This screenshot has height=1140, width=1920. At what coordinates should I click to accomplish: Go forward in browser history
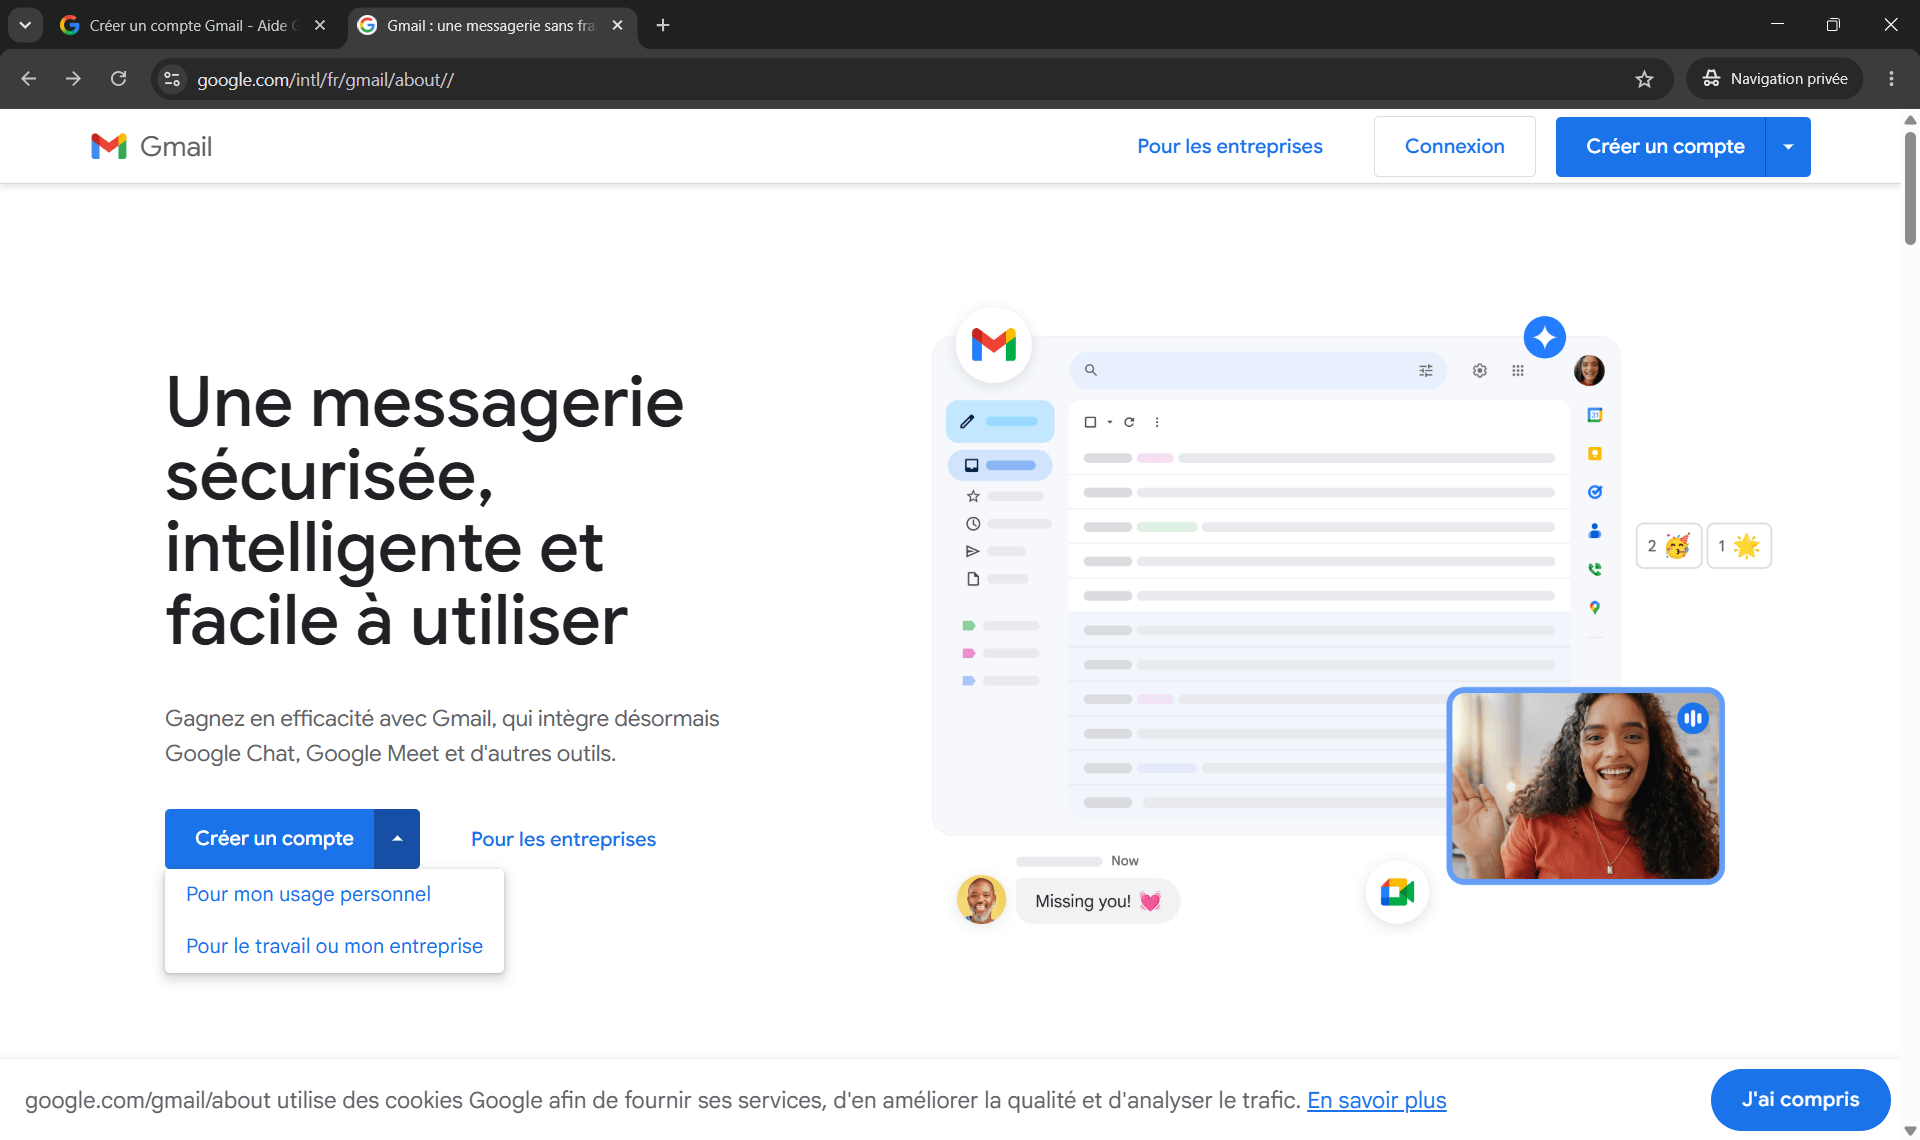coord(73,79)
